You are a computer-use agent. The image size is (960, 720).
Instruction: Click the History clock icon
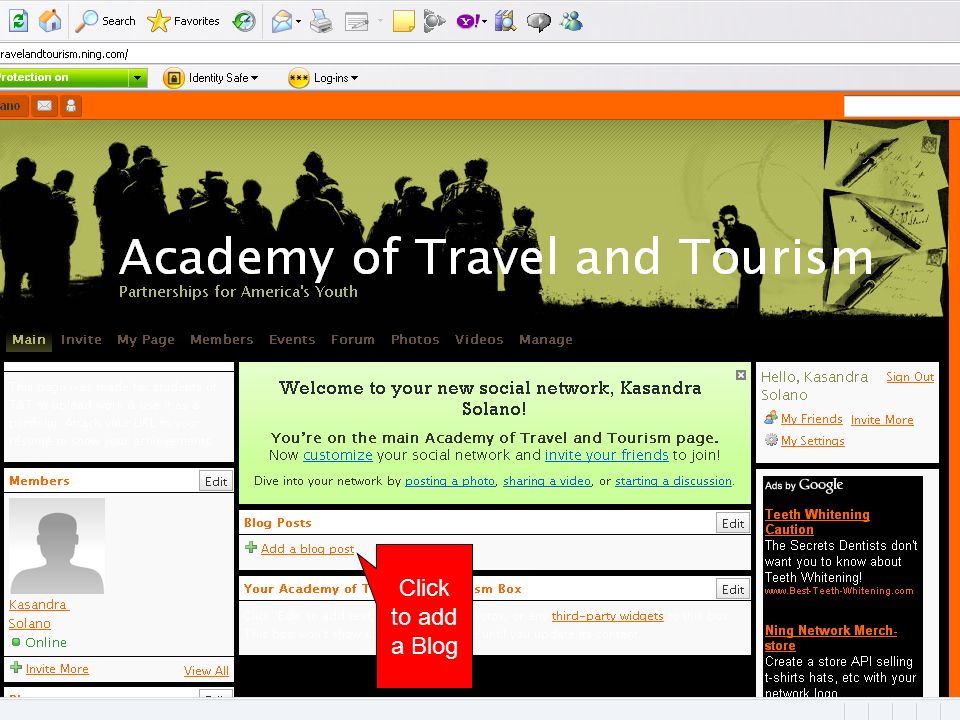point(244,21)
